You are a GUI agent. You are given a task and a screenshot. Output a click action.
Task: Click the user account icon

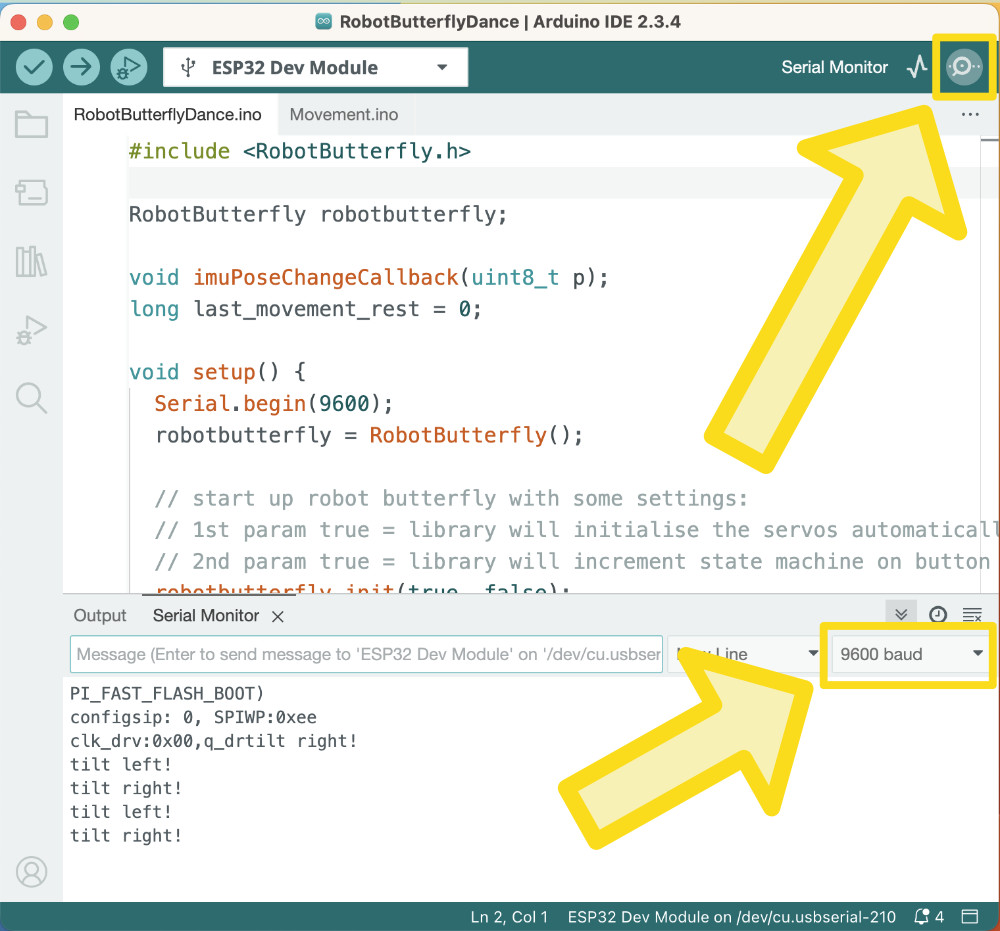31,872
